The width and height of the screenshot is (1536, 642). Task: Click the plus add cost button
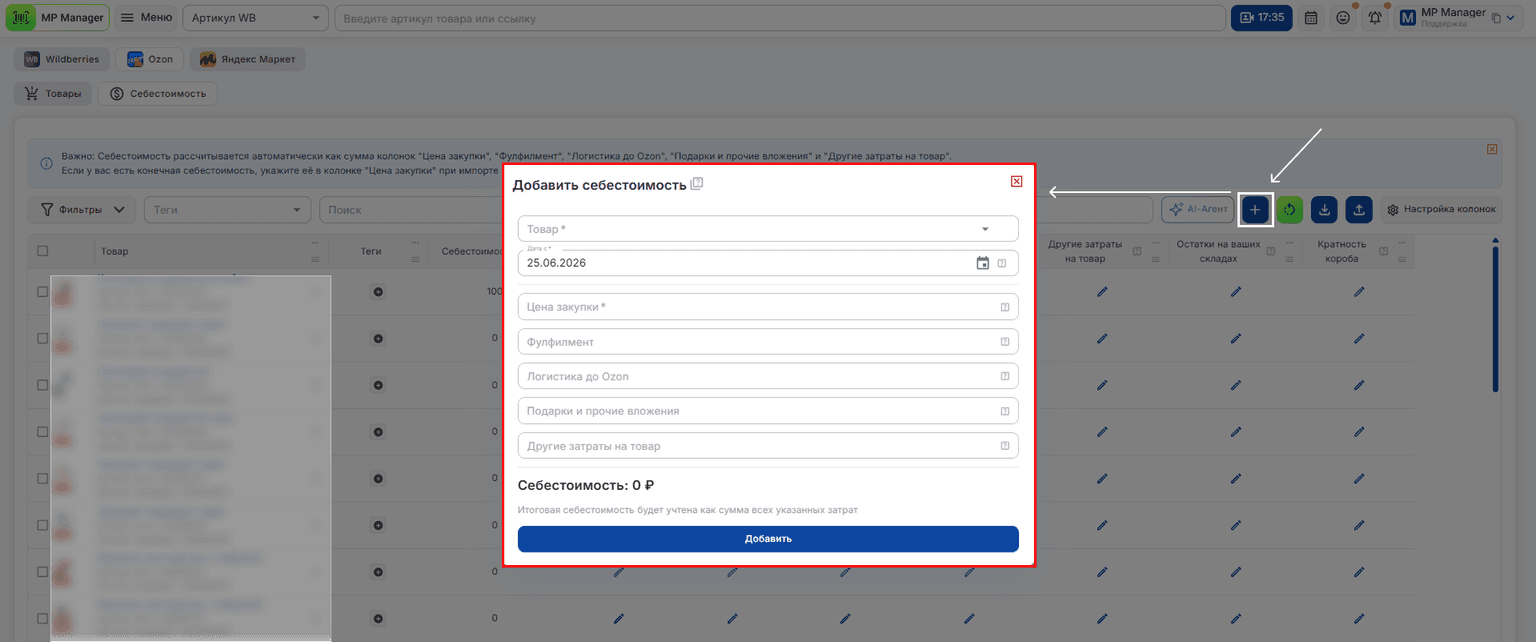[x=1255, y=209]
